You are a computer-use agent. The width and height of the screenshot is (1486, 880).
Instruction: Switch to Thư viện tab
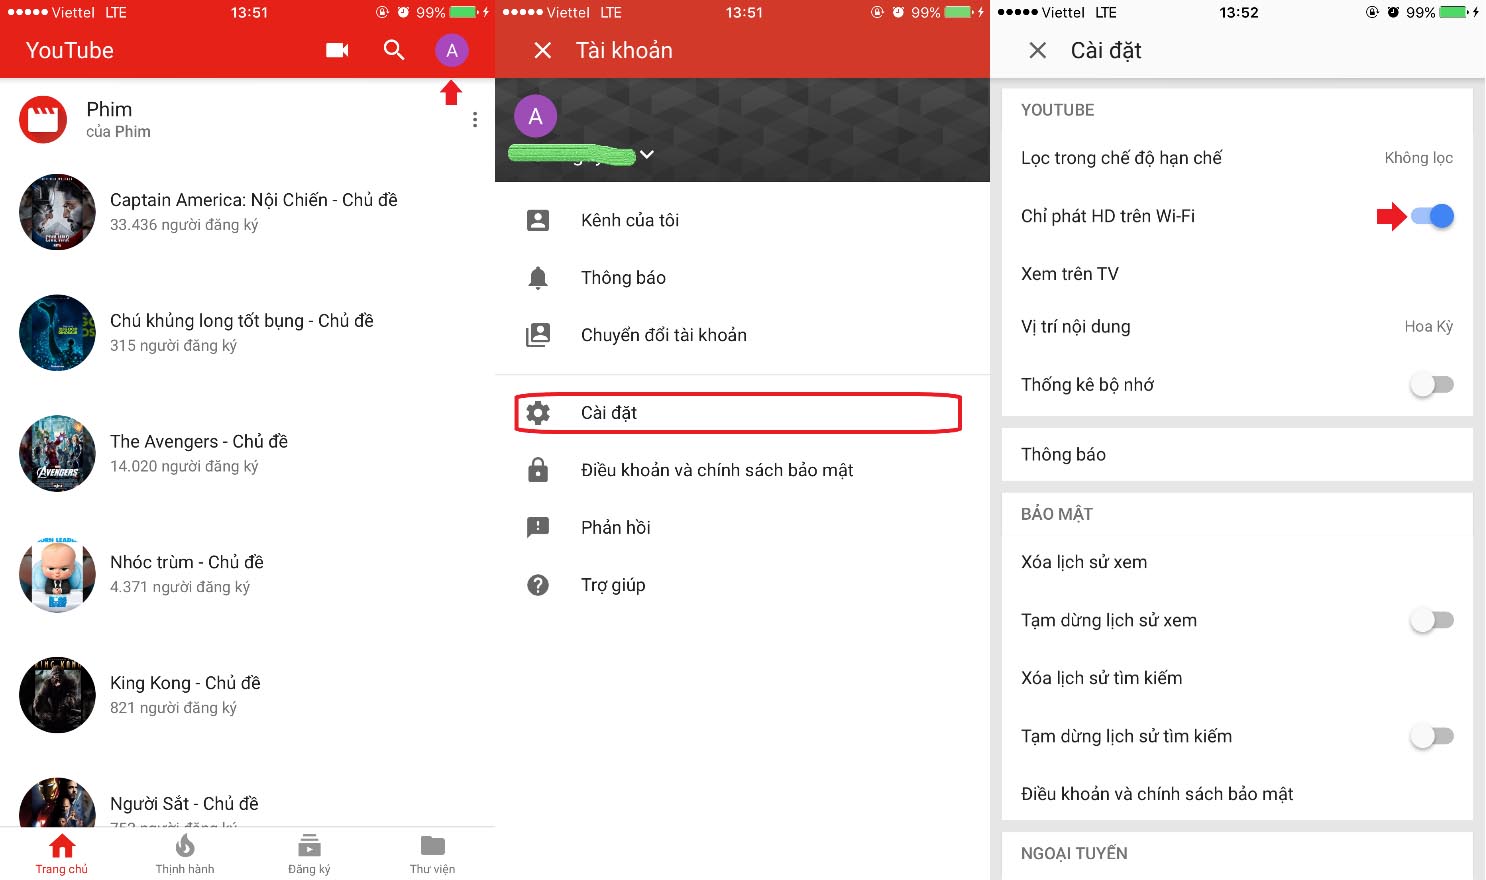432,854
